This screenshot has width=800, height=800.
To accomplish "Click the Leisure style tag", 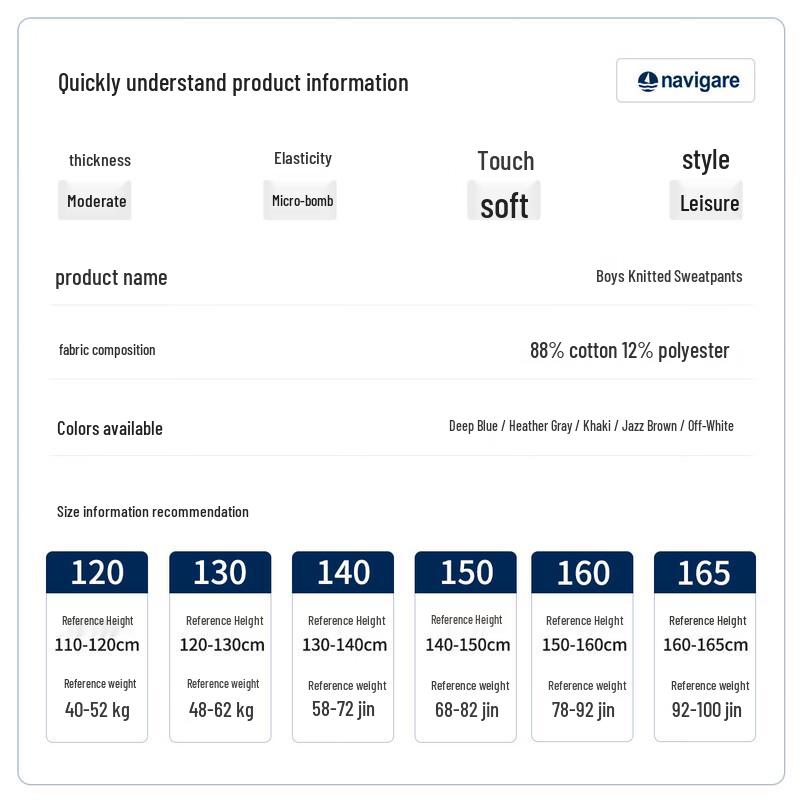I will [x=709, y=203].
